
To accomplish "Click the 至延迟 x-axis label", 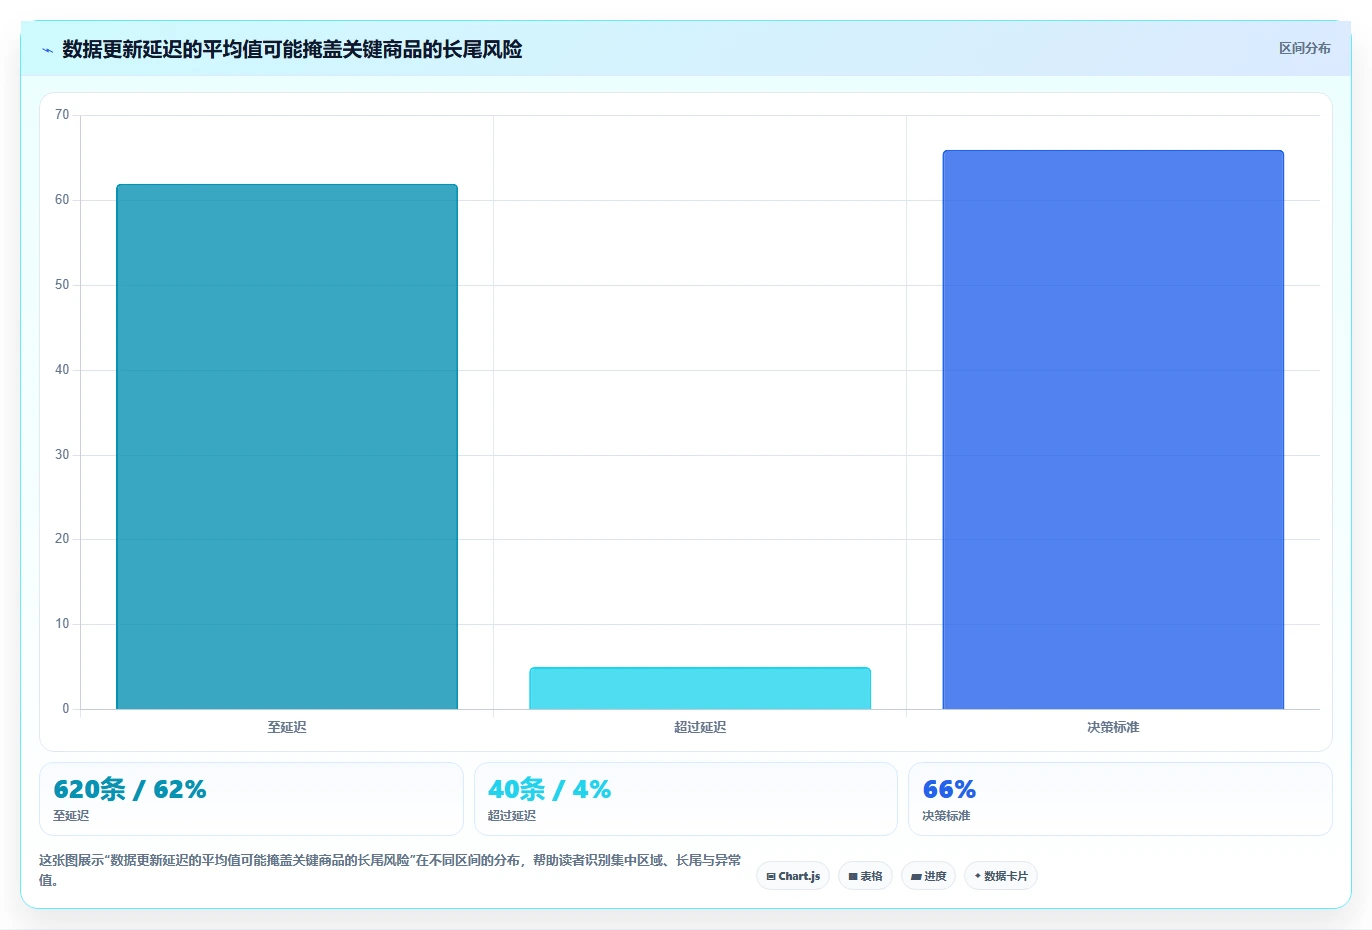I will pos(287,727).
